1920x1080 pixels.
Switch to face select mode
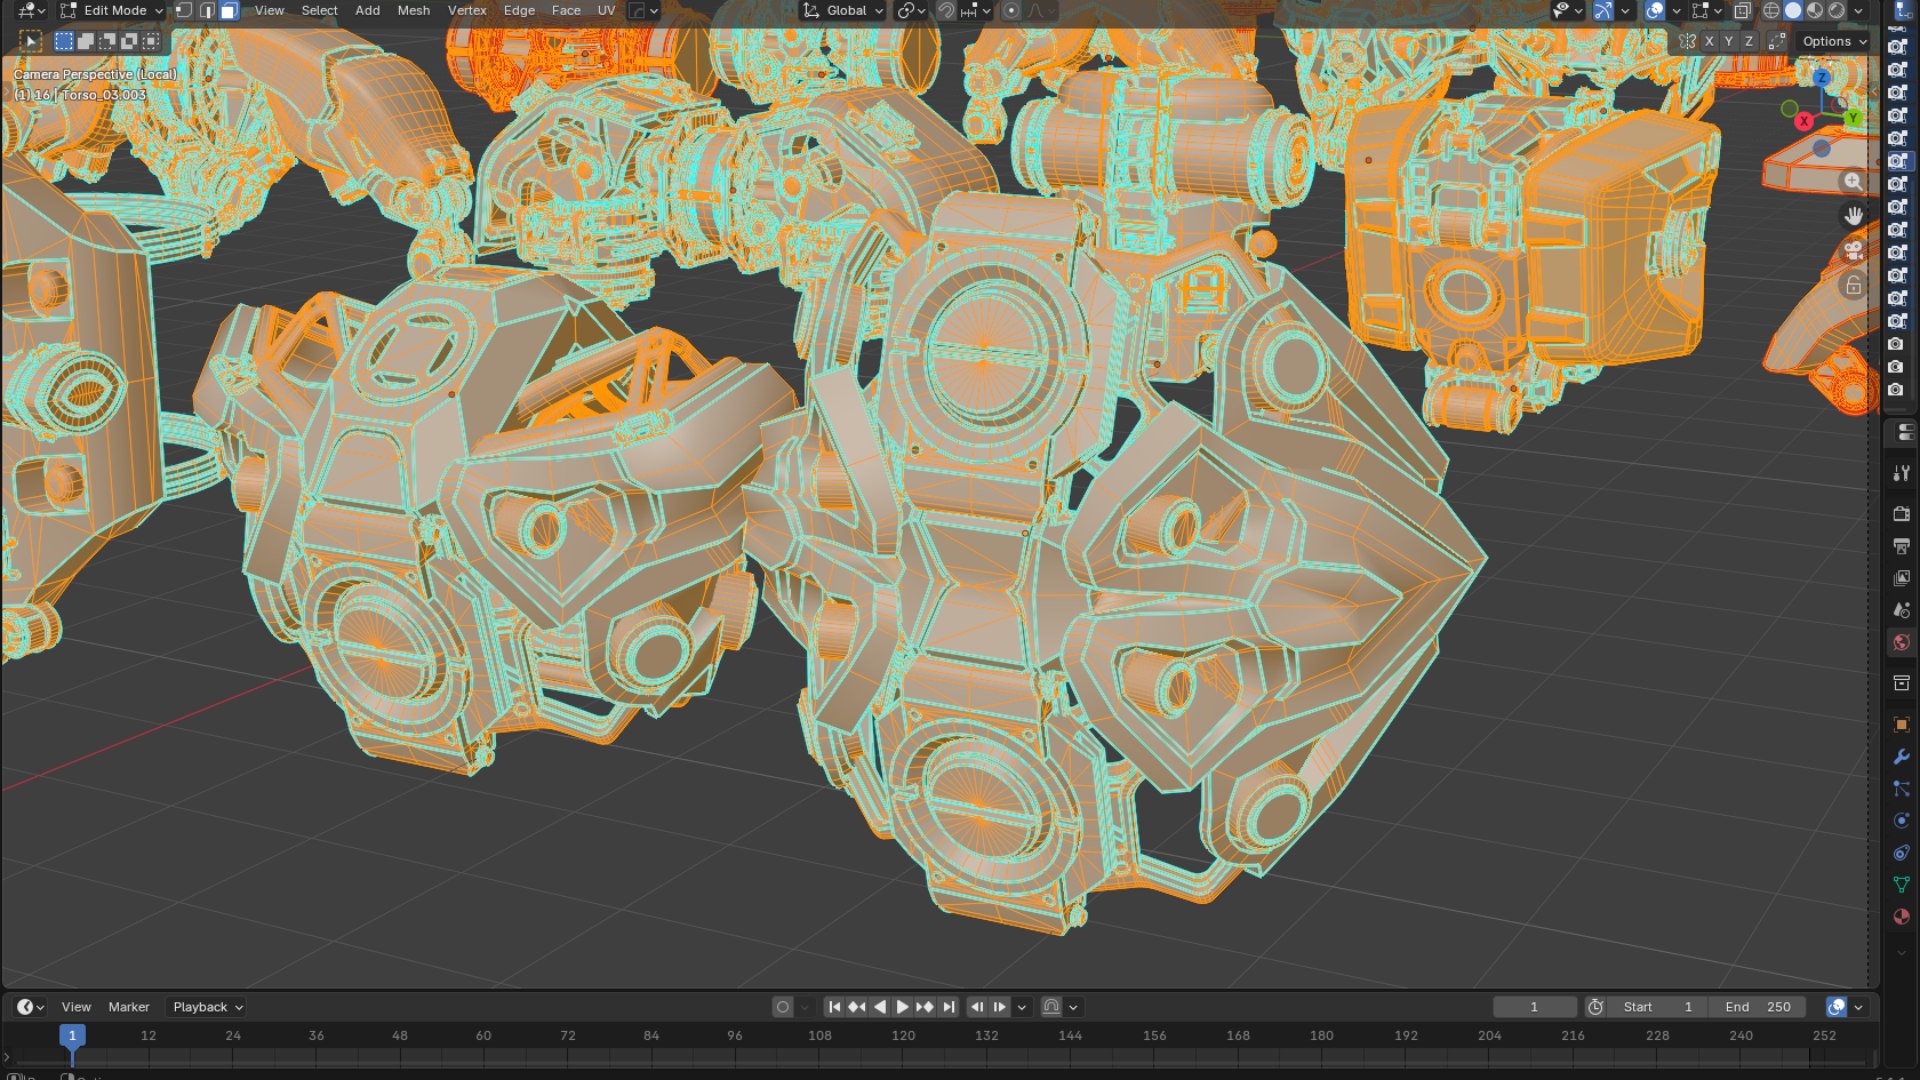click(229, 11)
